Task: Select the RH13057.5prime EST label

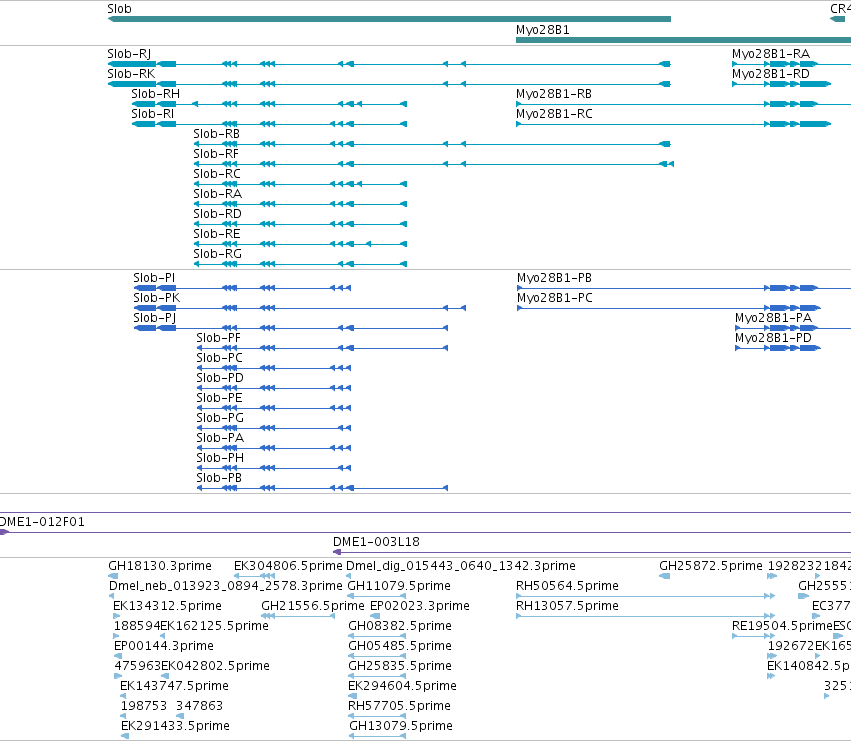Action: click(567, 606)
